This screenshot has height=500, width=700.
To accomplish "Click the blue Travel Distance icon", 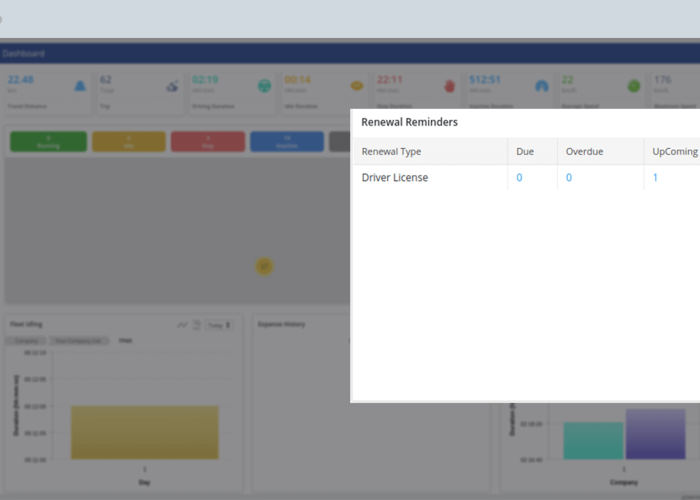I will tap(80, 86).
